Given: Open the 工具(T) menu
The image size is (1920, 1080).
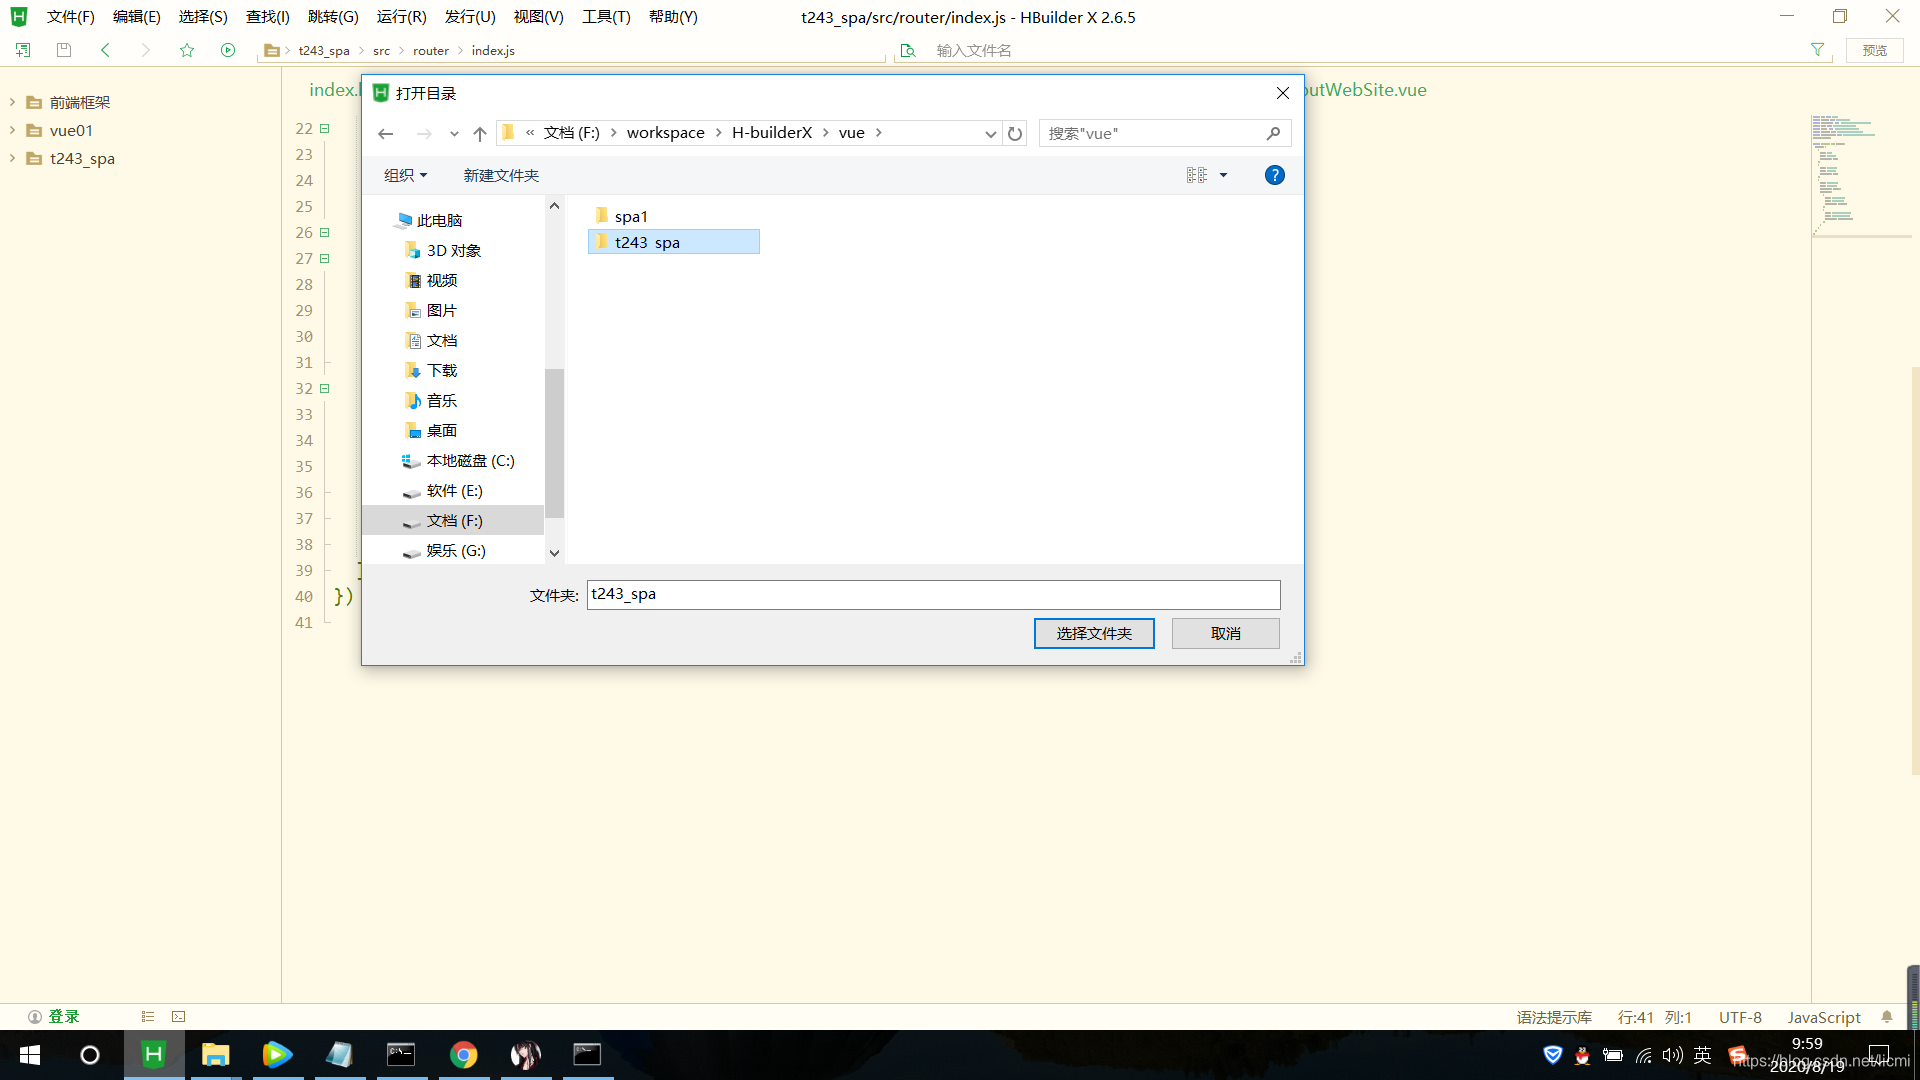Looking at the screenshot, I should pos(606,17).
